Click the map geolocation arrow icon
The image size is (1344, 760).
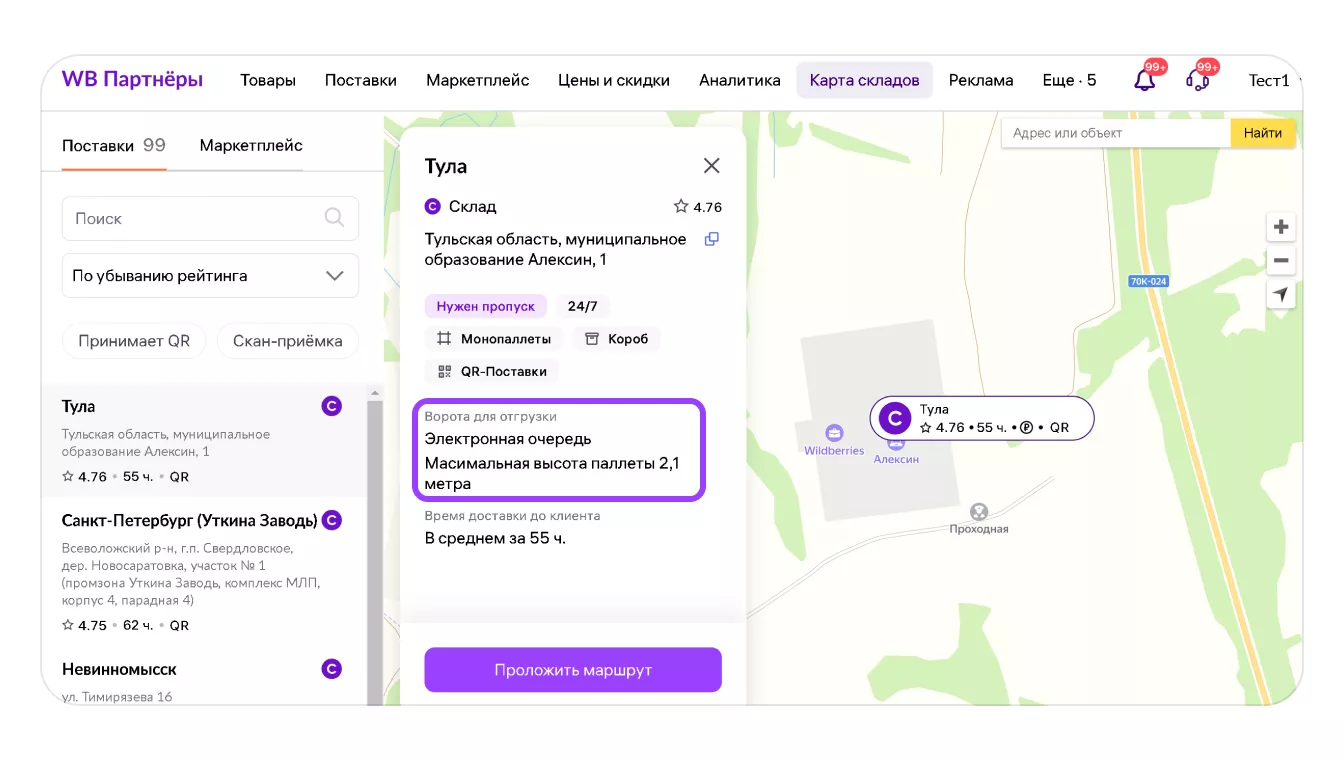(x=1280, y=295)
